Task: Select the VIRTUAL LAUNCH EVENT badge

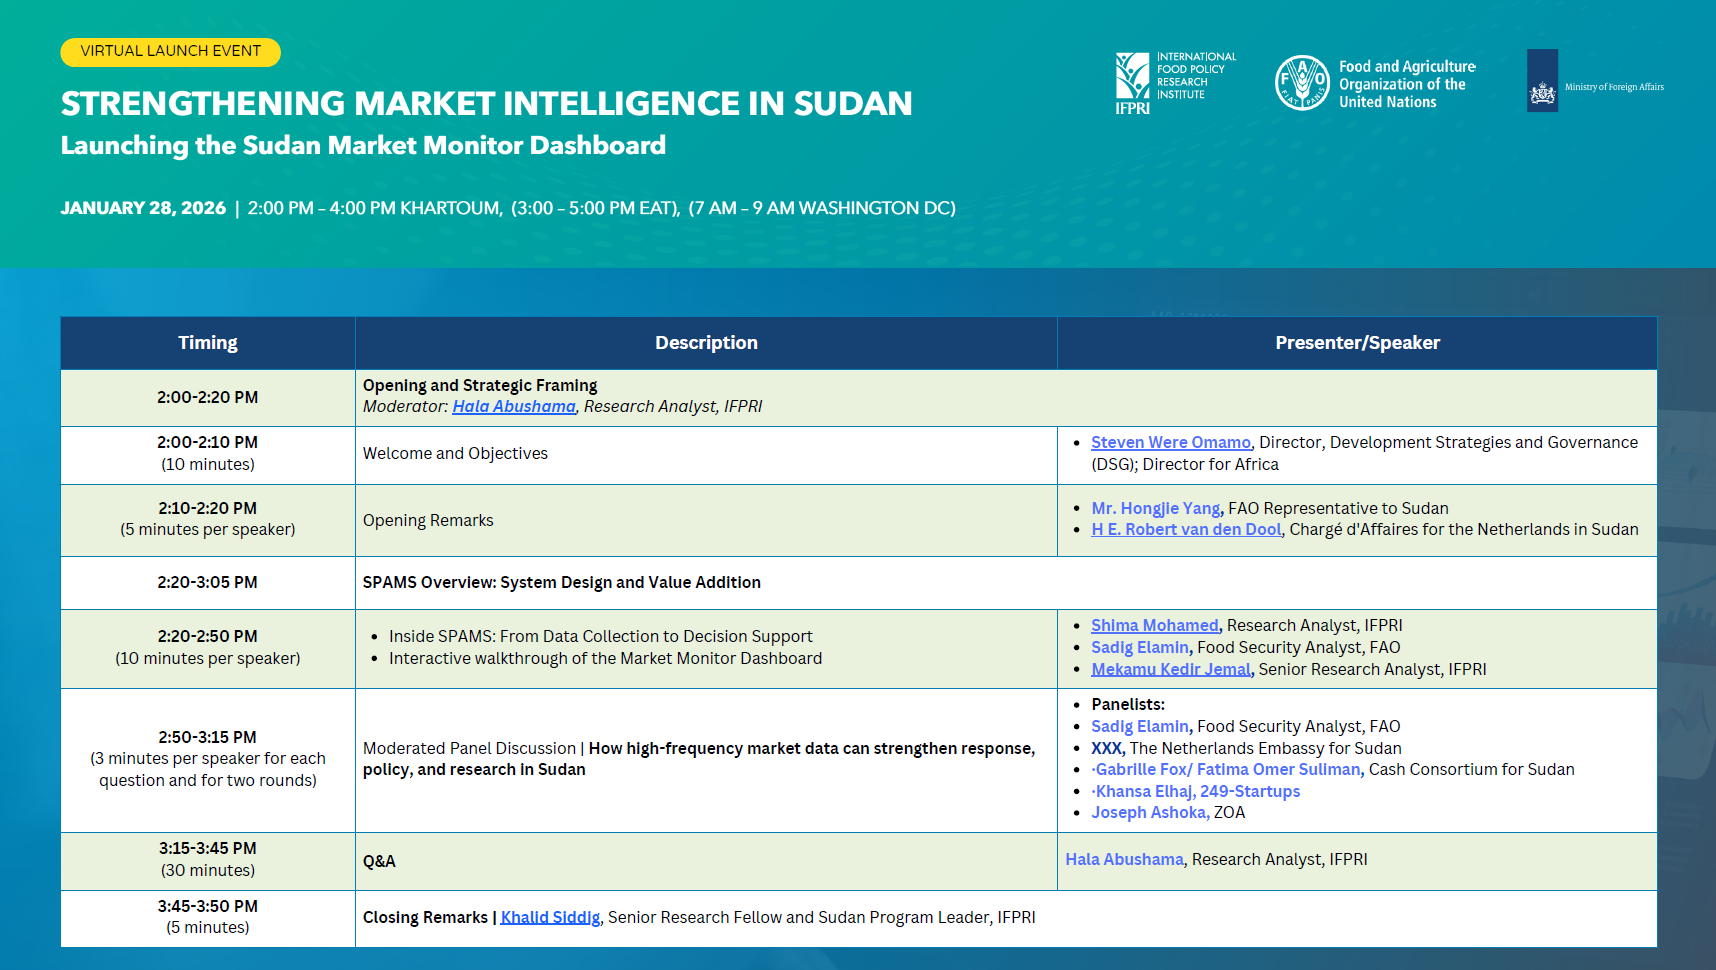Action: (x=170, y=51)
